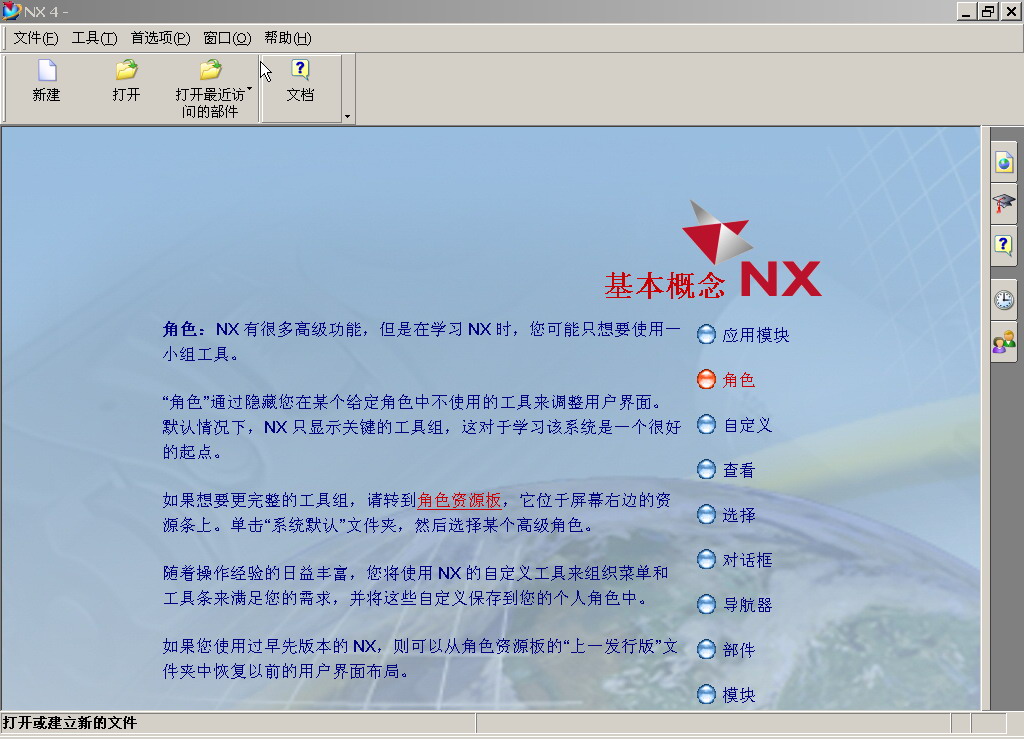Minimize the NX 4 window

tap(967, 11)
